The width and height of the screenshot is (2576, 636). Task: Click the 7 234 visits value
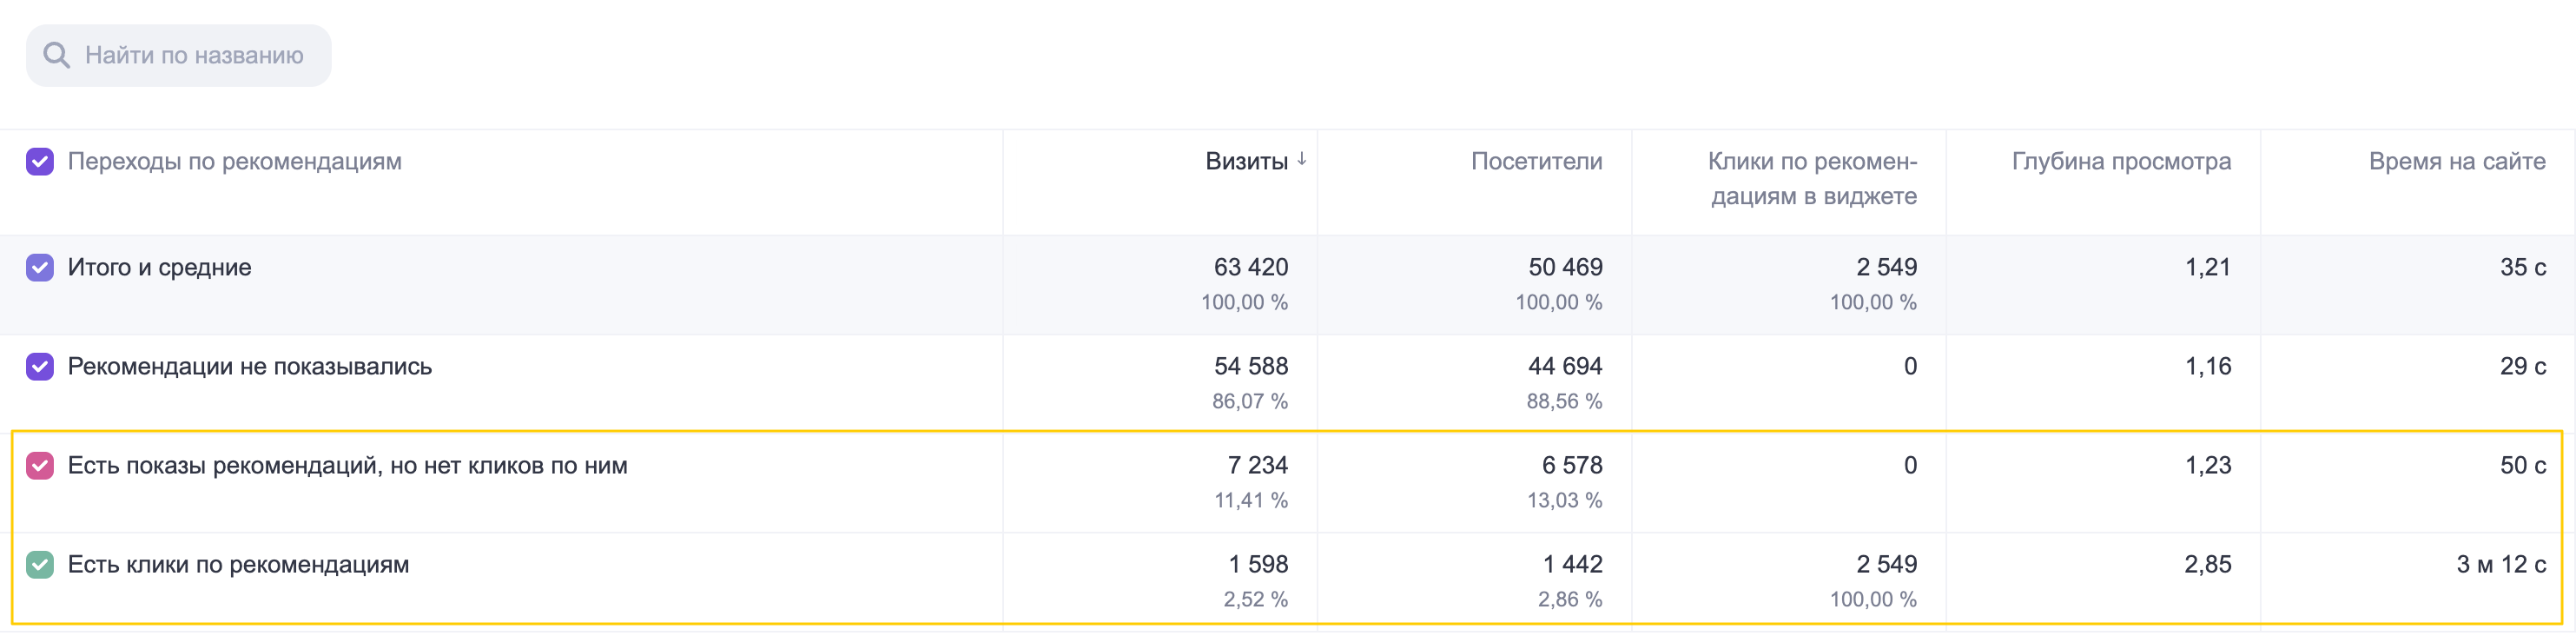(x=1258, y=465)
